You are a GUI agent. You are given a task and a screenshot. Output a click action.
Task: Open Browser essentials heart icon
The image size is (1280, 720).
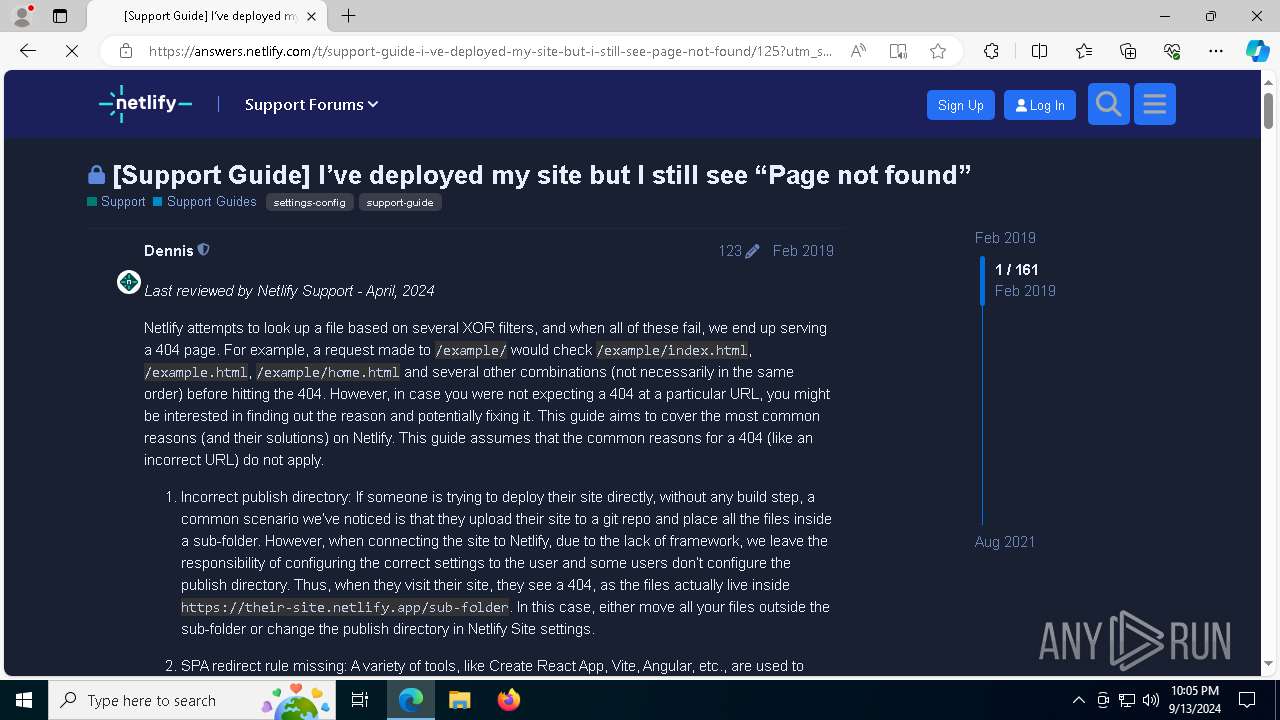tap(1172, 51)
